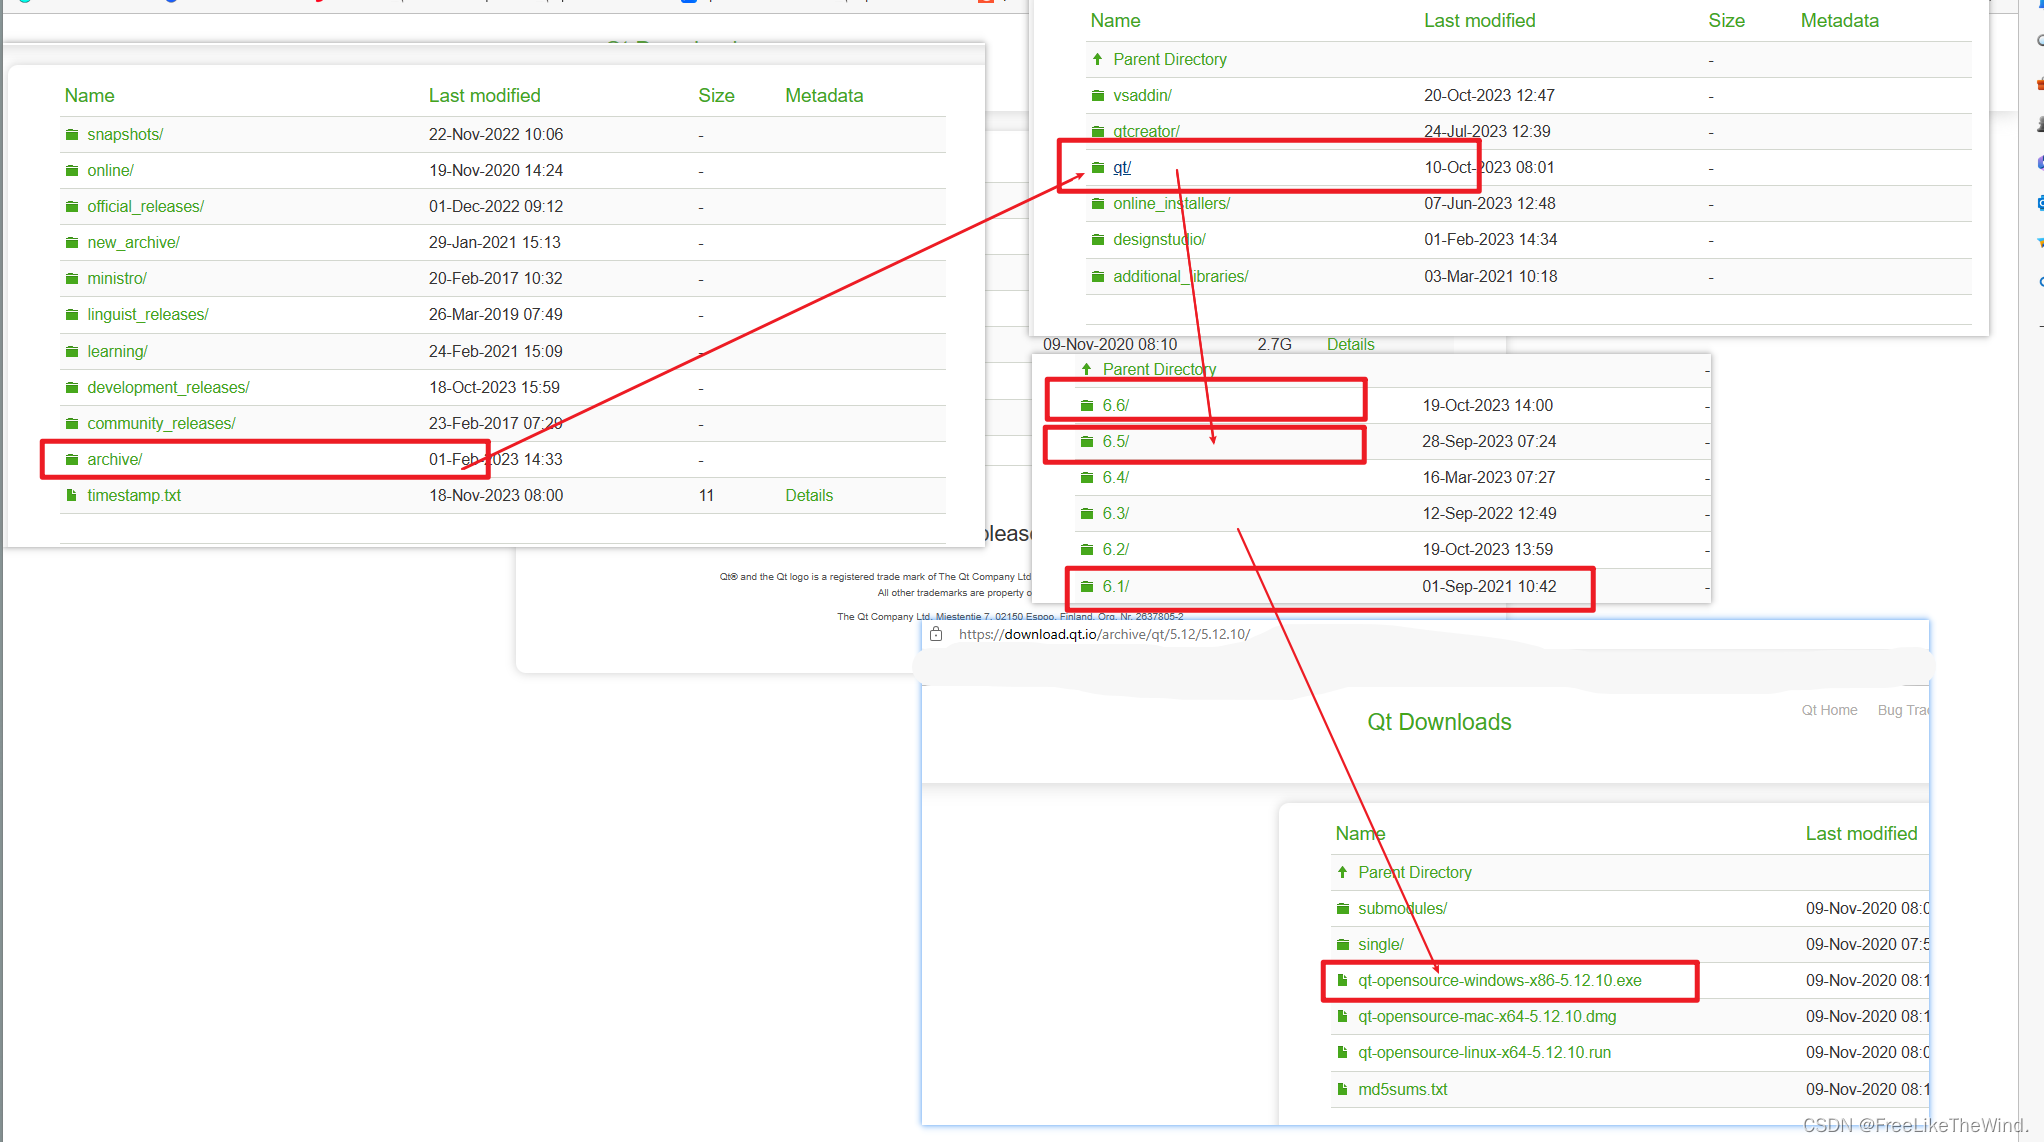Open the 6.6/ version folder

click(1115, 406)
